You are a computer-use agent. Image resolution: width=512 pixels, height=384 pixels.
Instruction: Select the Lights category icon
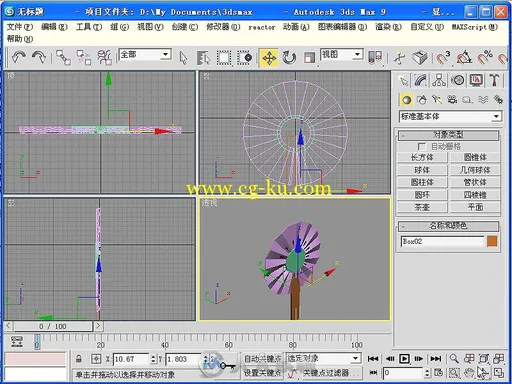(437, 100)
